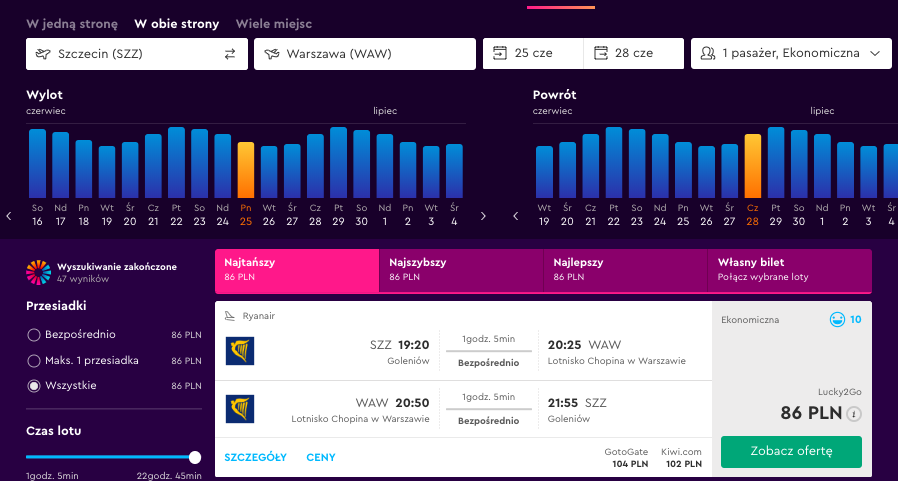Switch to the Najszybszy sorting tab
The image size is (898, 481).
pos(461,270)
